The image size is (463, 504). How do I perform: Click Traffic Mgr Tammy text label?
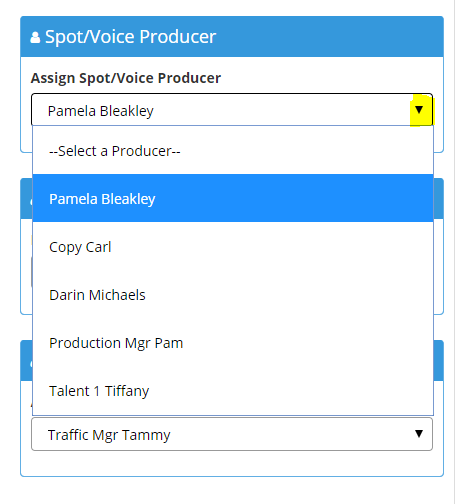click(x=109, y=435)
